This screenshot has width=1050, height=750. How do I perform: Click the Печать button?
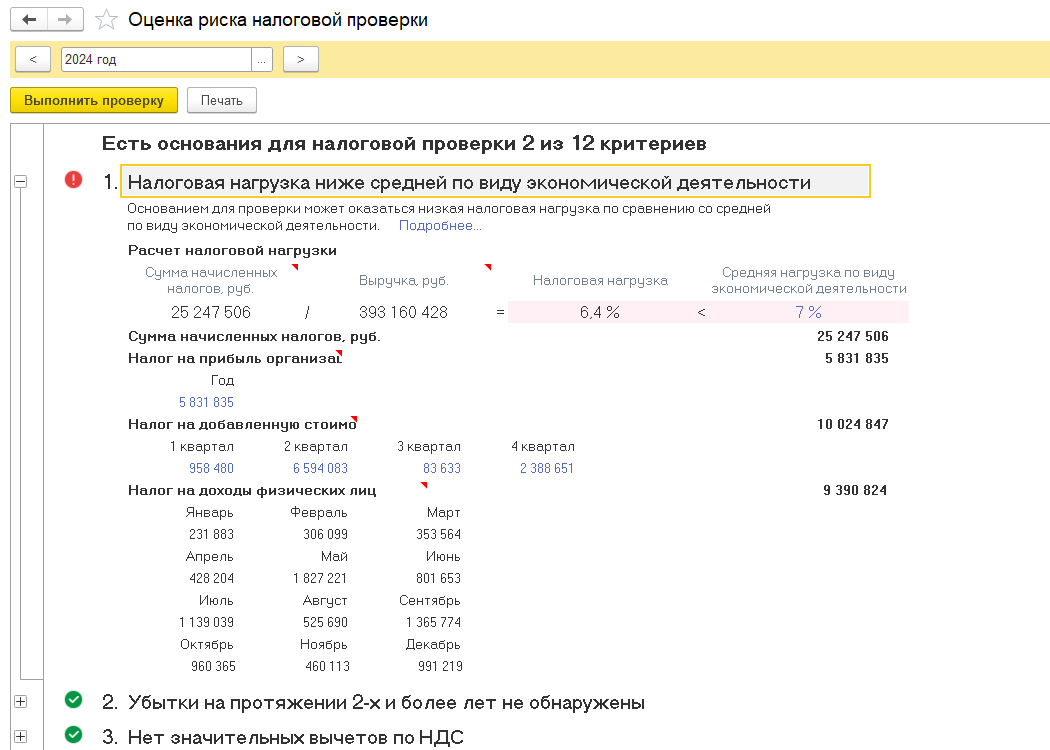click(x=222, y=100)
